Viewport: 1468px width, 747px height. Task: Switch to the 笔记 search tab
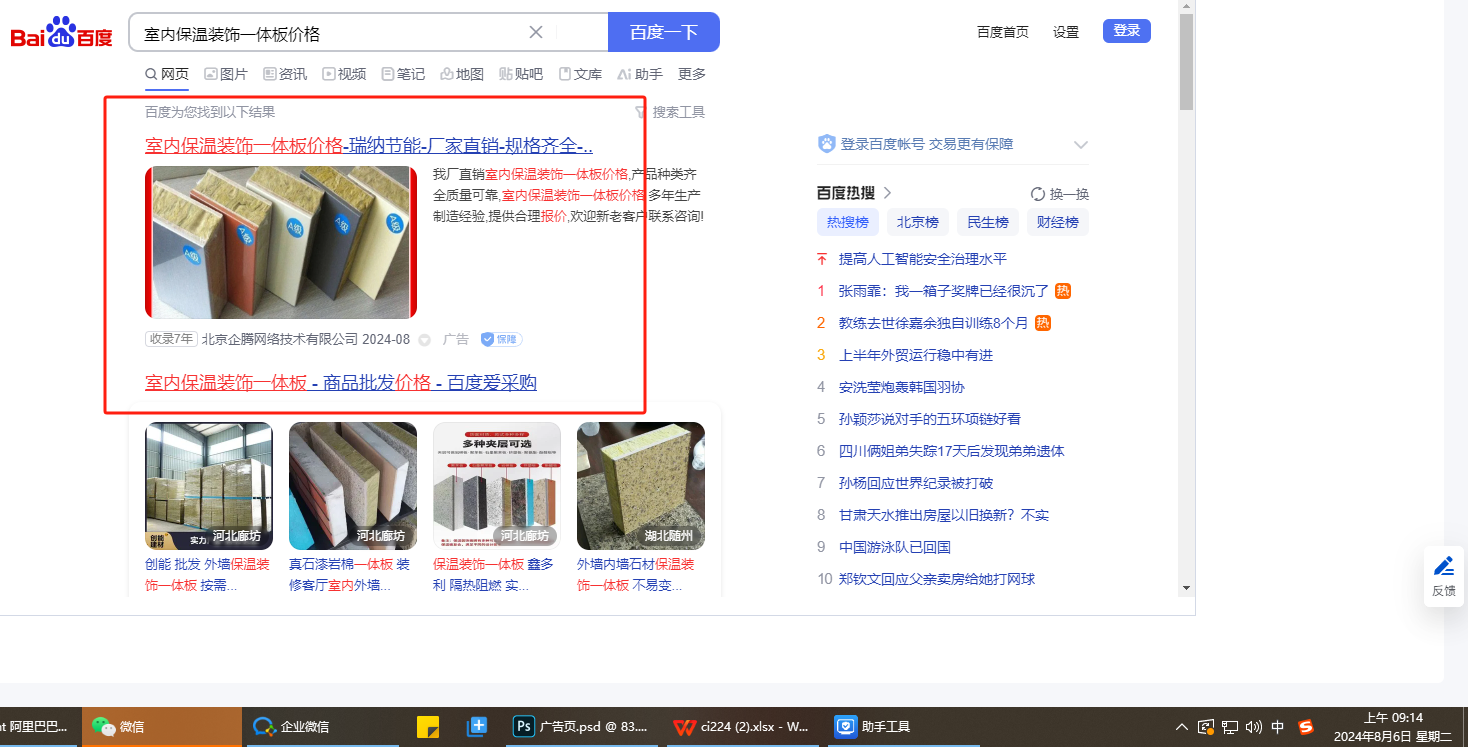pyautogui.click(x=403, y=74)
